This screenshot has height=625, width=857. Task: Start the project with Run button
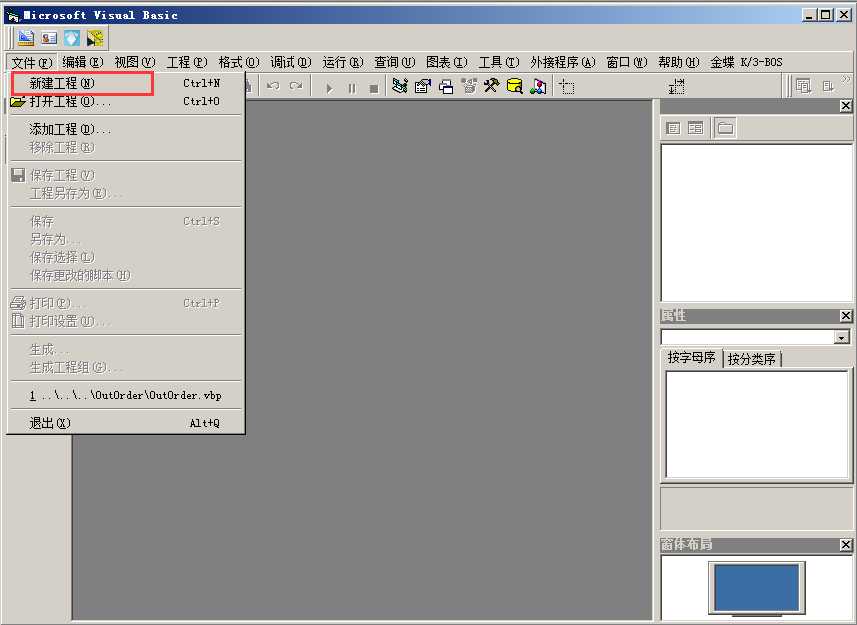coord(329,87)
